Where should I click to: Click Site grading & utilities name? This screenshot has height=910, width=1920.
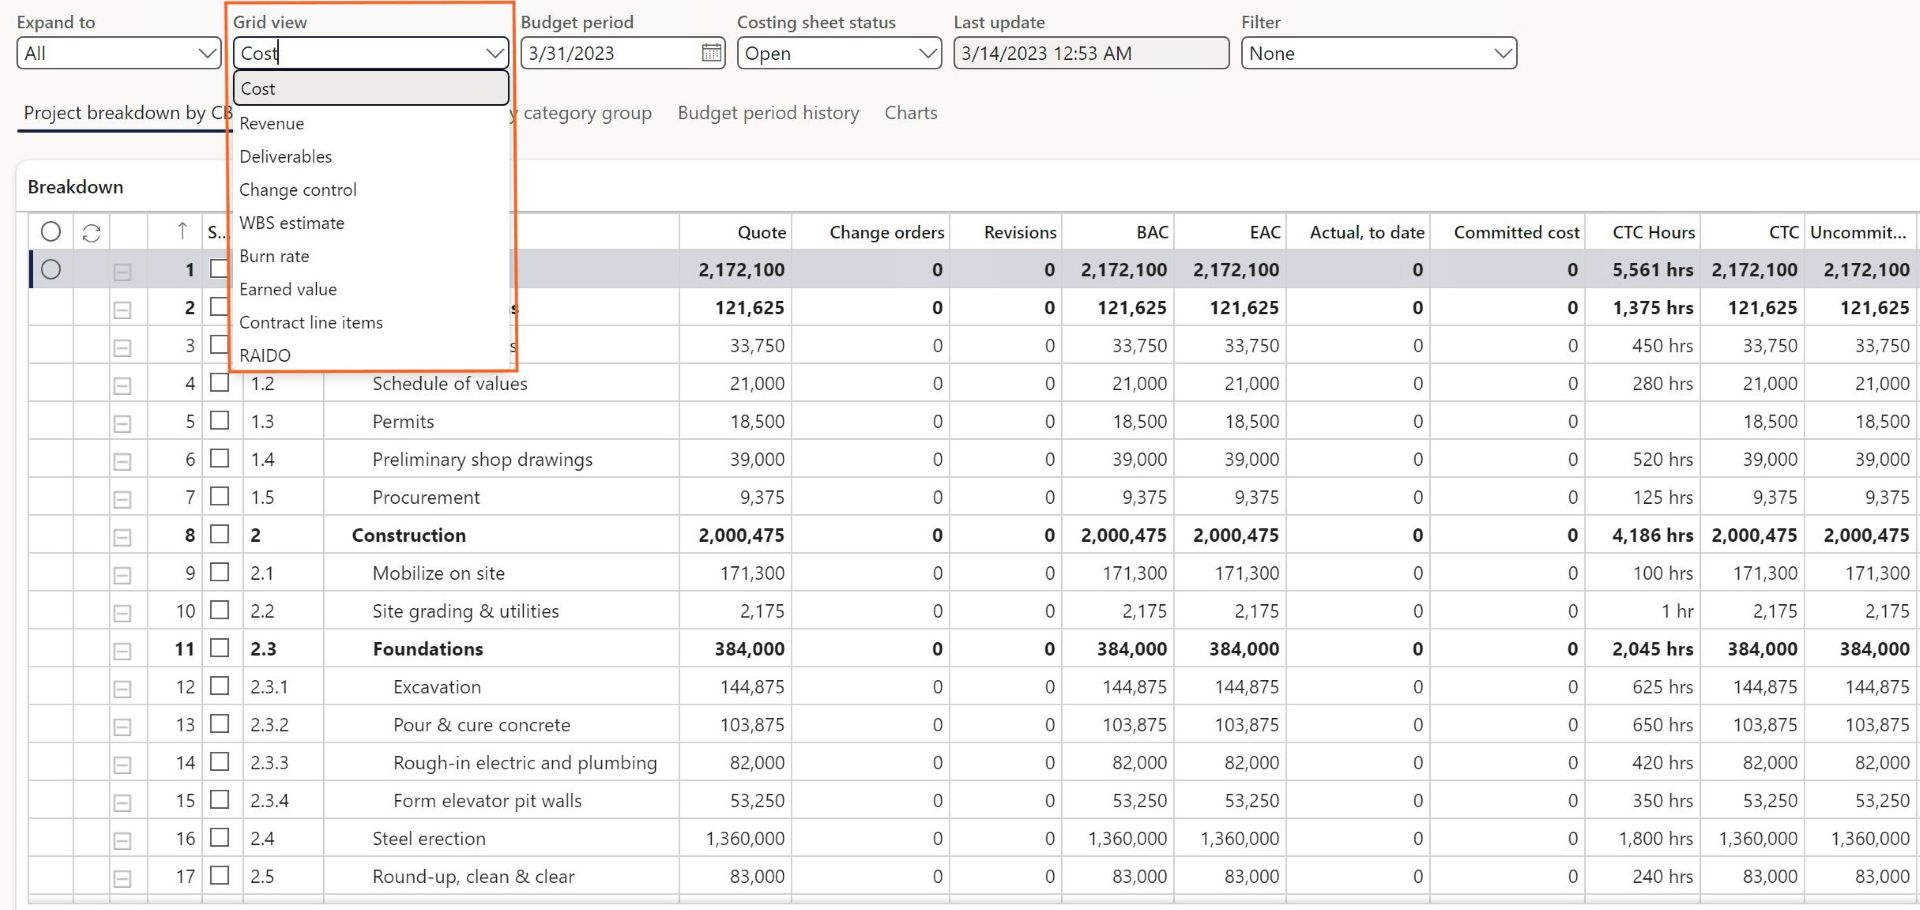(466, 611)
